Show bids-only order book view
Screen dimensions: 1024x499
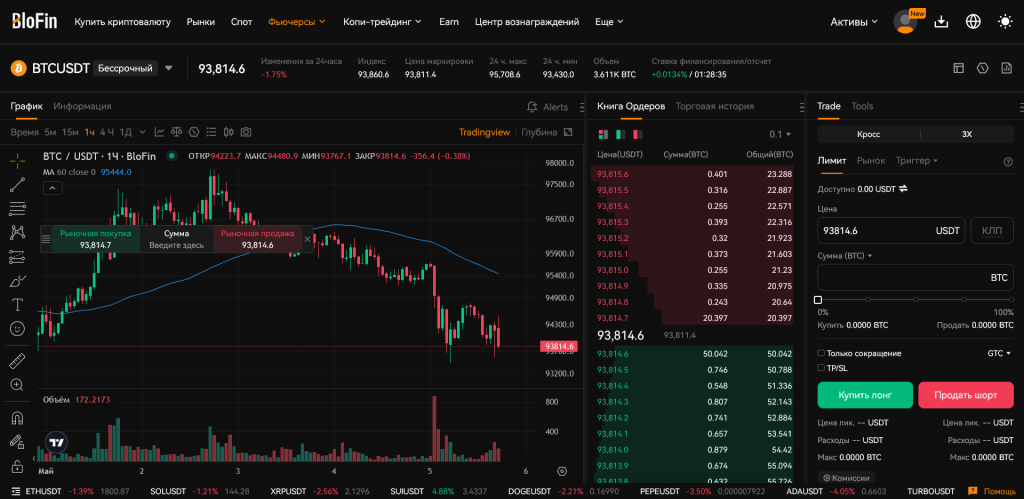620,134
